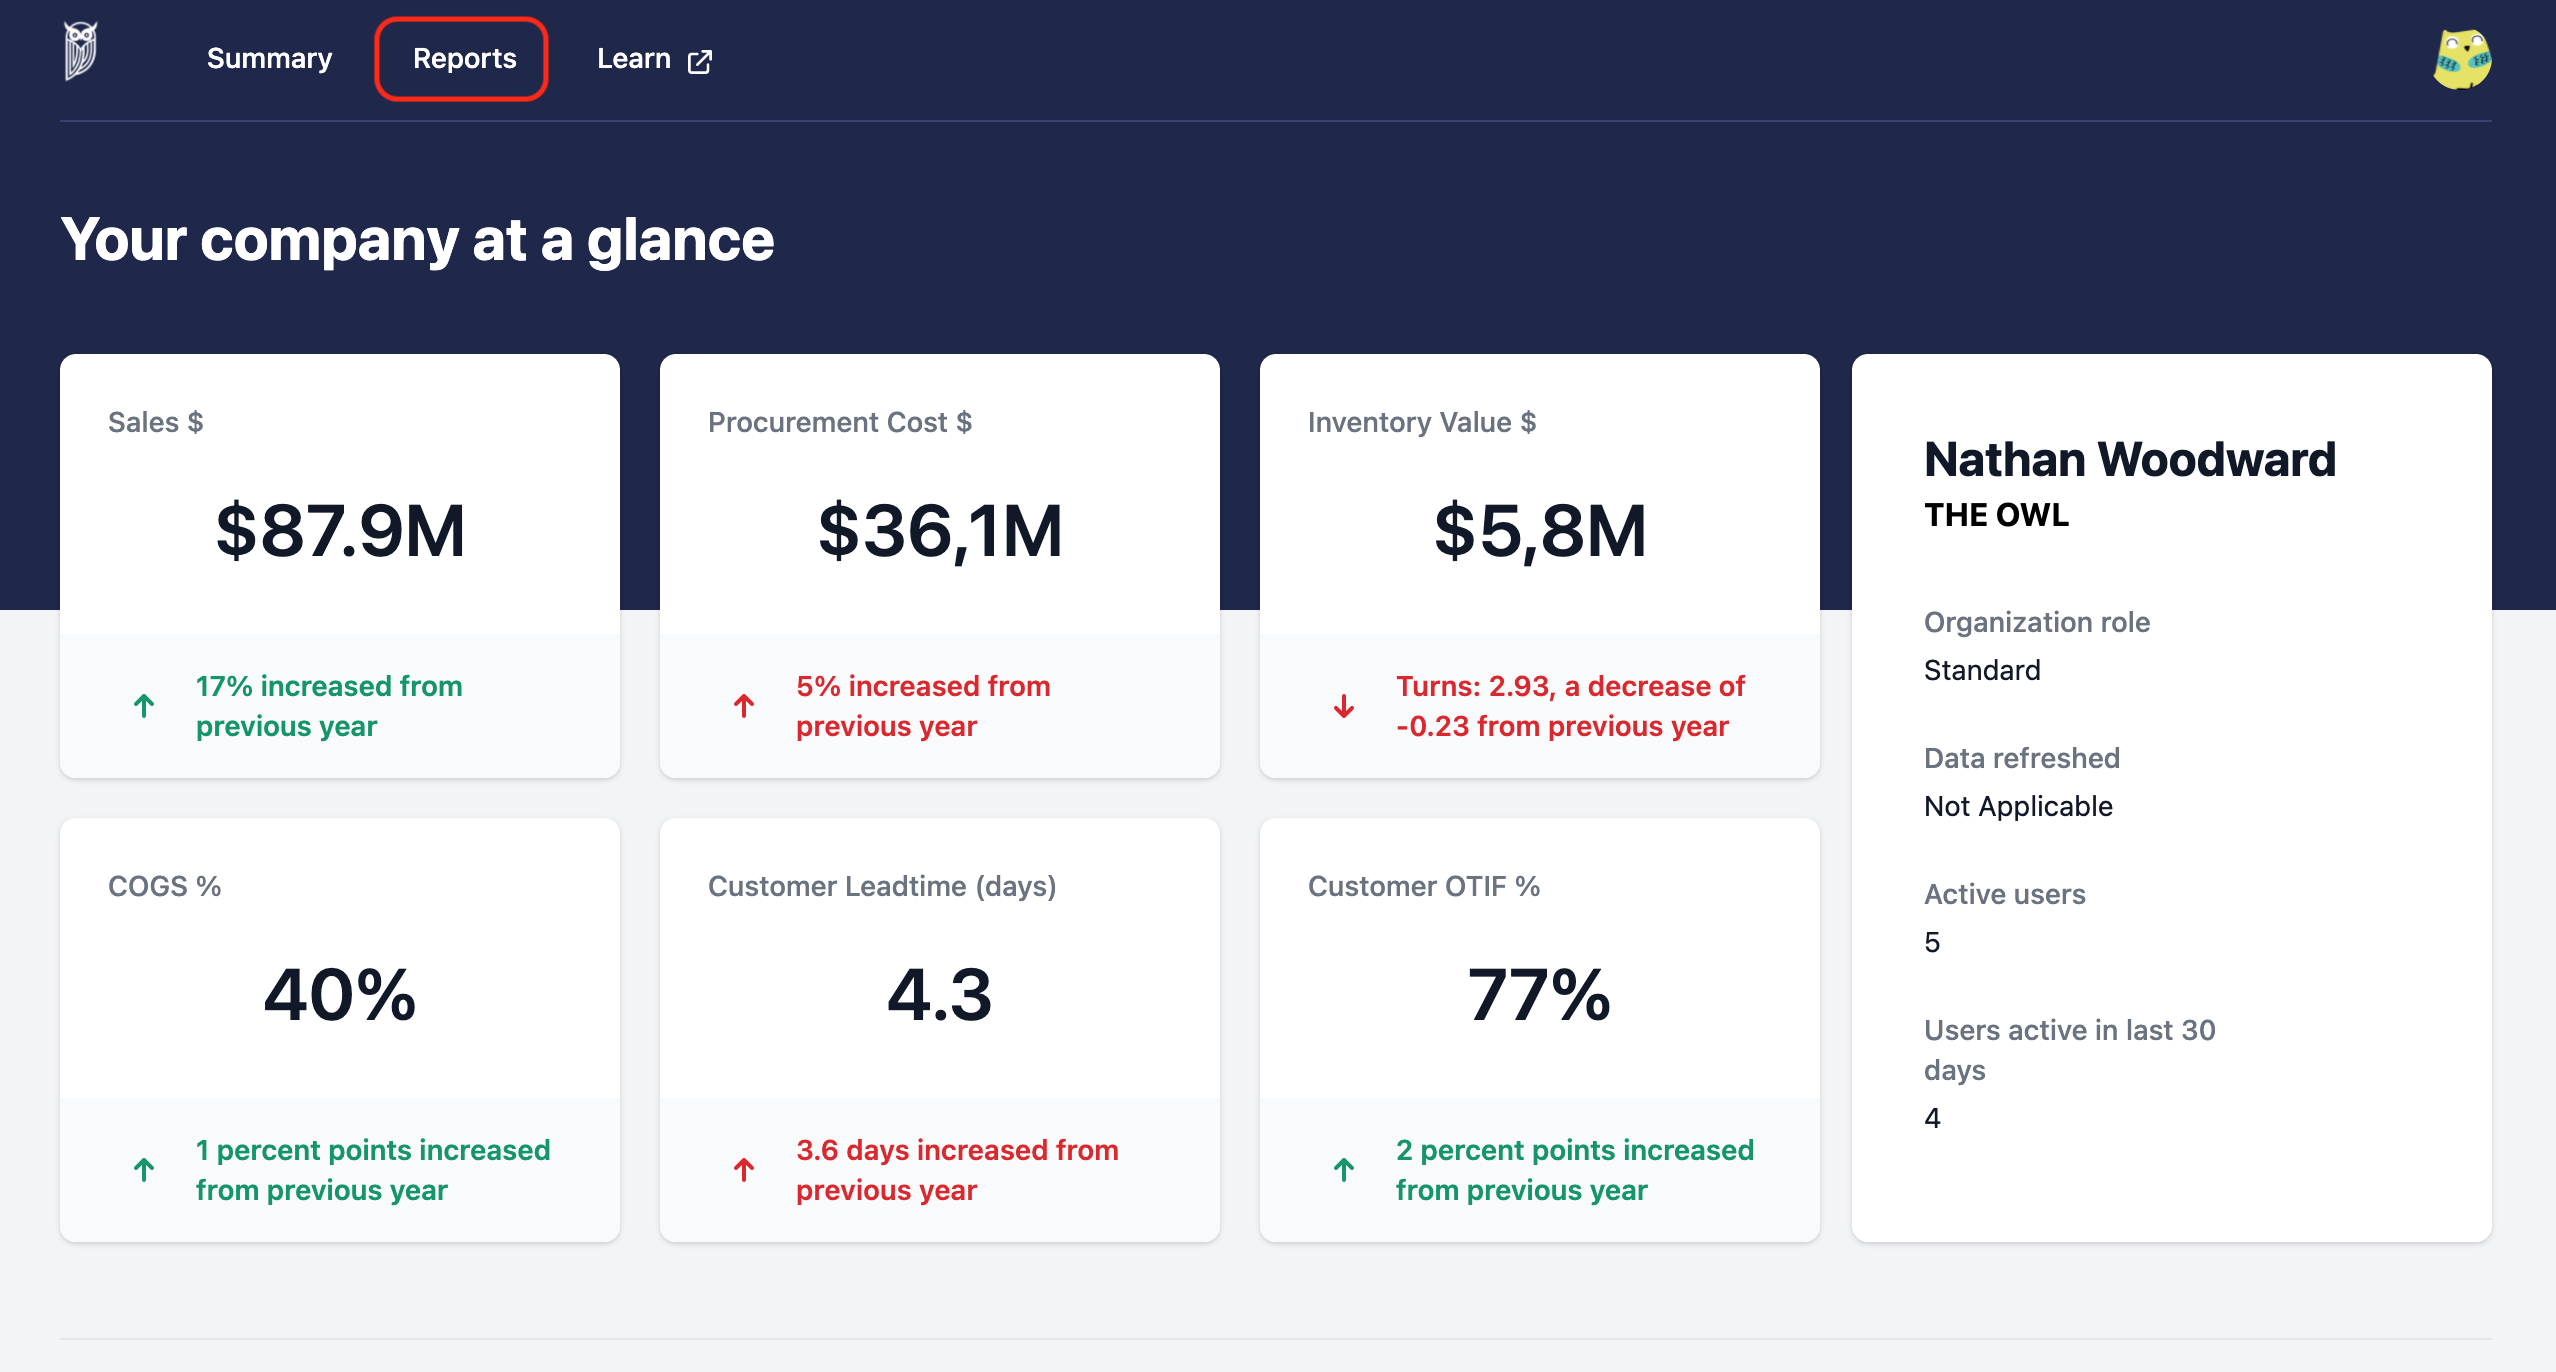Click the 'Procurement Cost $' card label
This screenshot has height=1372, width=2556.
840,422
